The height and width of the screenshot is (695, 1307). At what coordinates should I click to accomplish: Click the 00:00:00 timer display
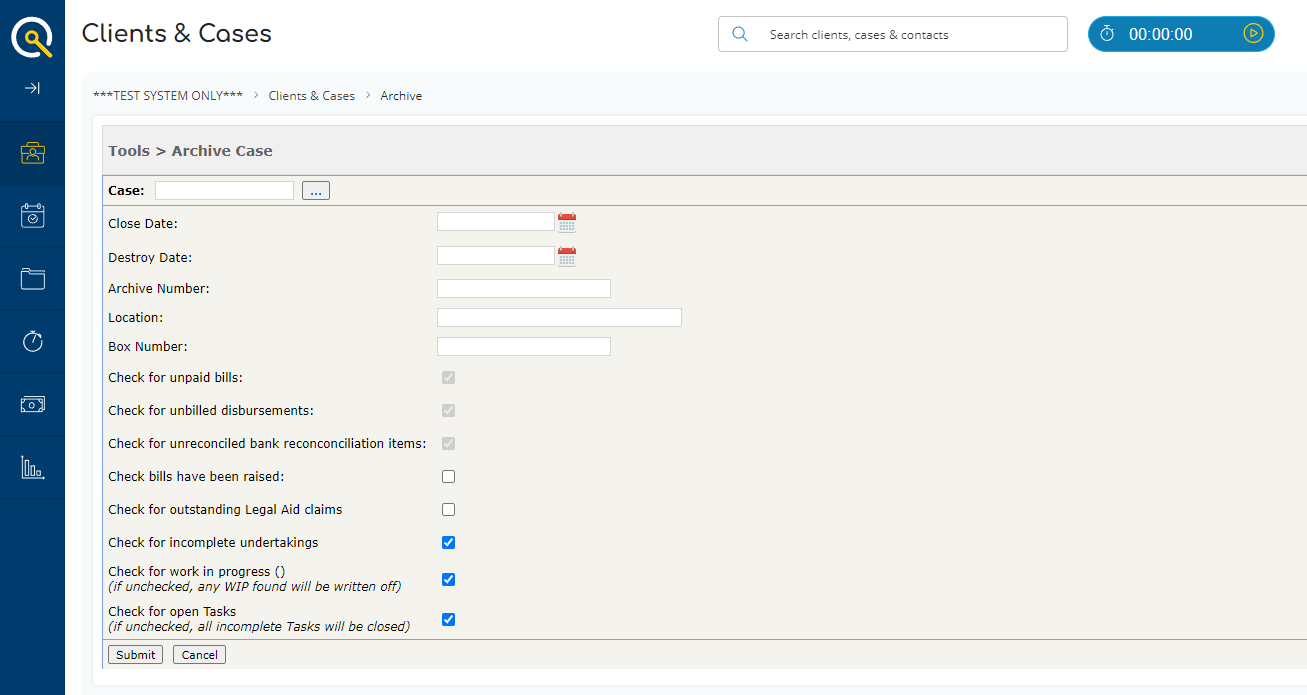(x=1161, y=34)
